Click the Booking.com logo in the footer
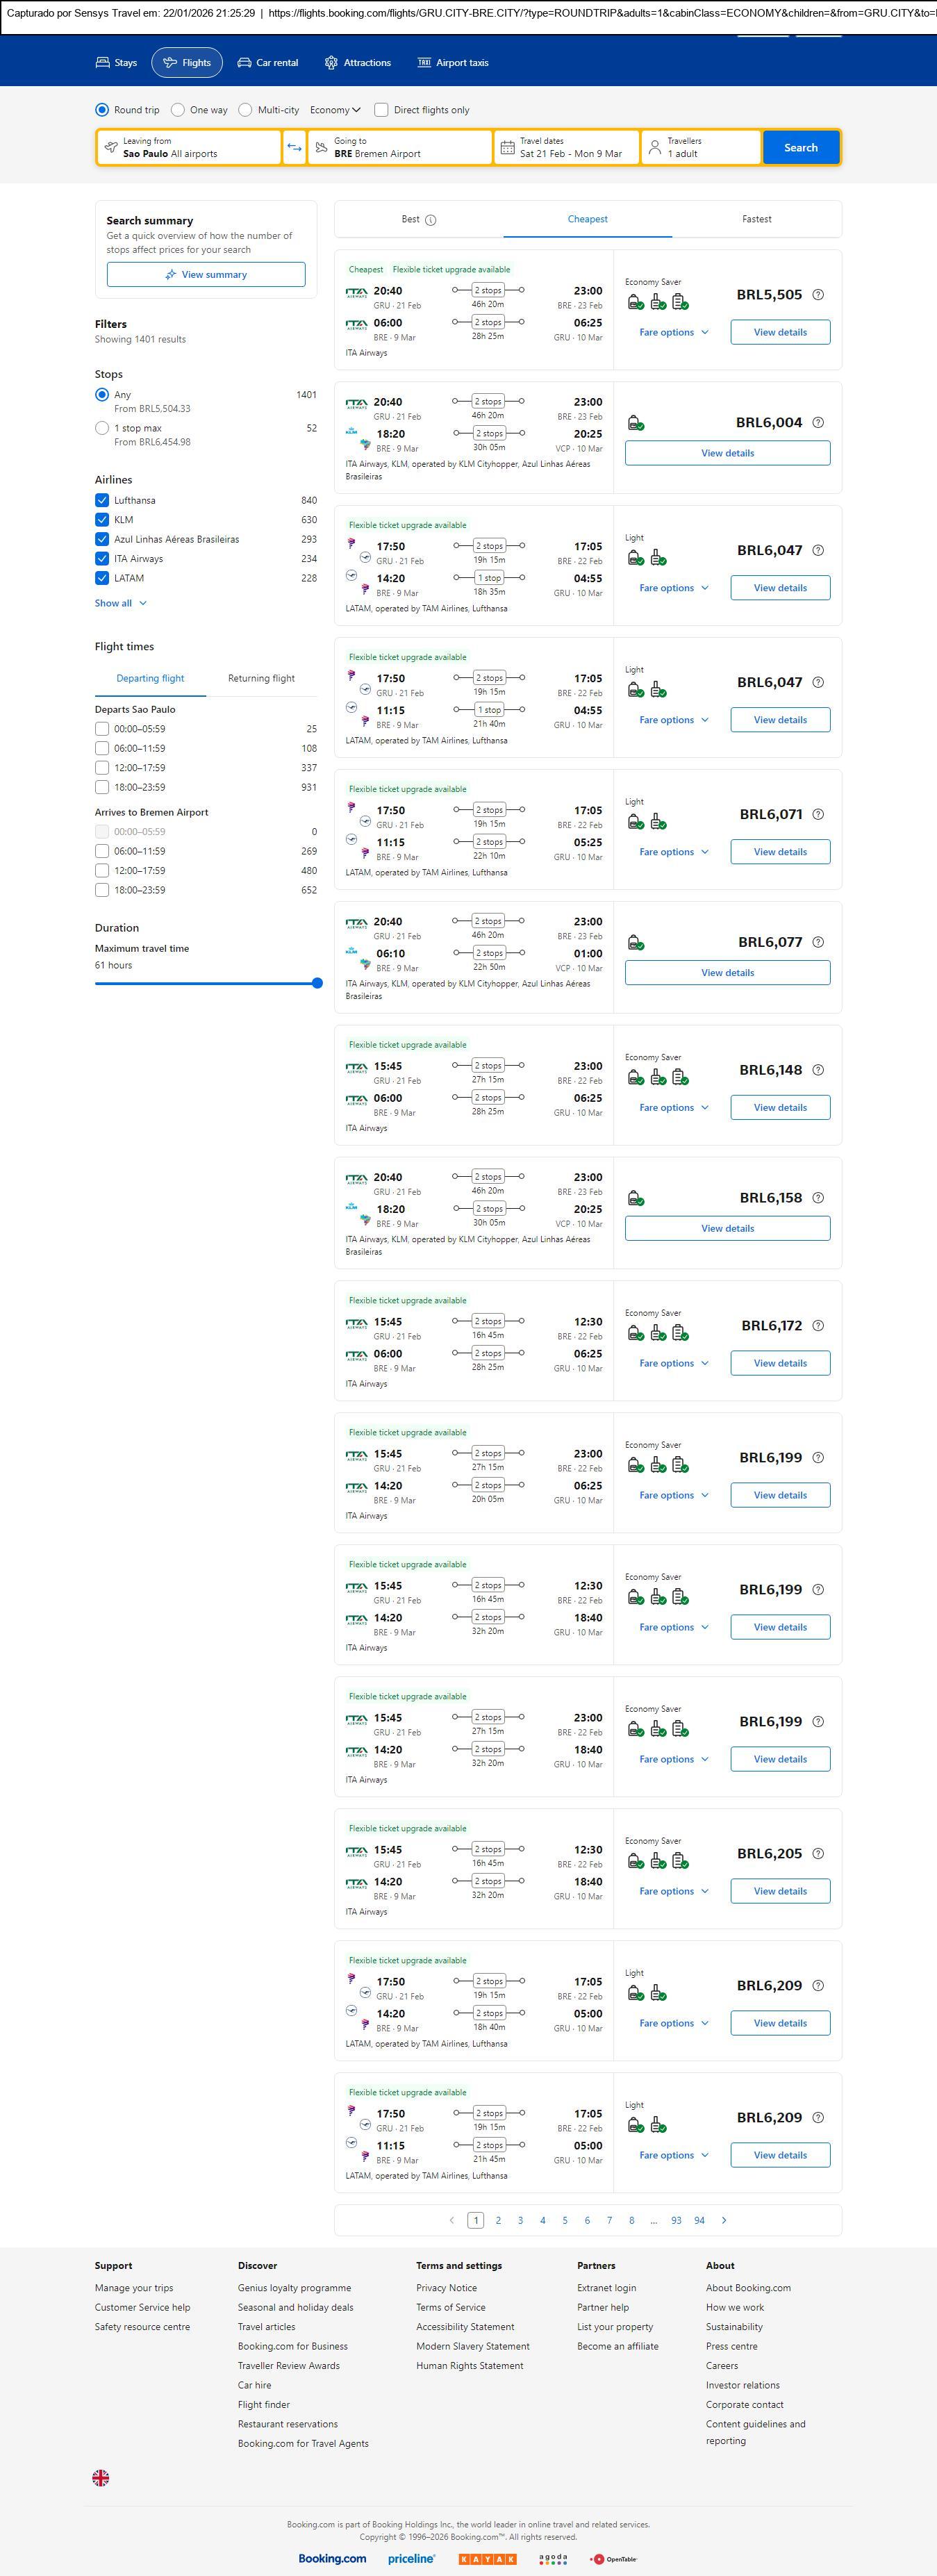Screen dimensions: 937x2576 332,2558
